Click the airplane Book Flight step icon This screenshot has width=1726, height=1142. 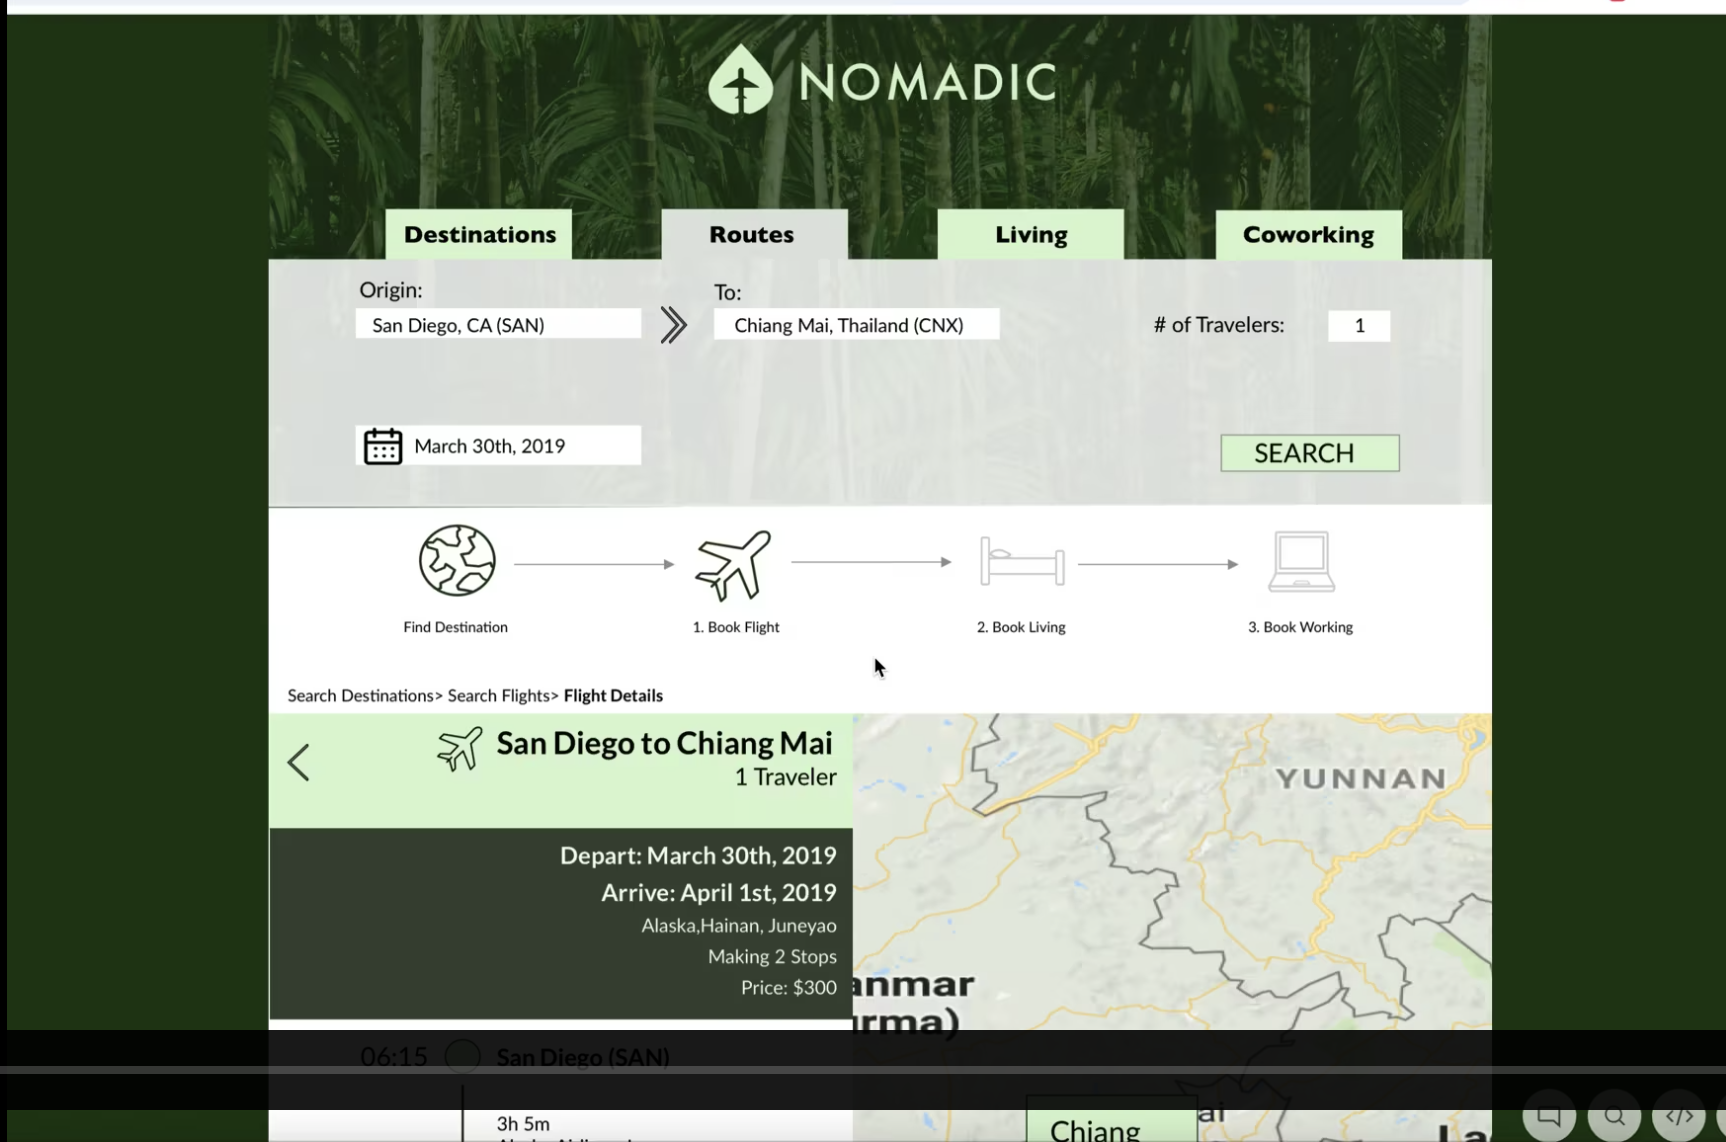tap(733, 565)
